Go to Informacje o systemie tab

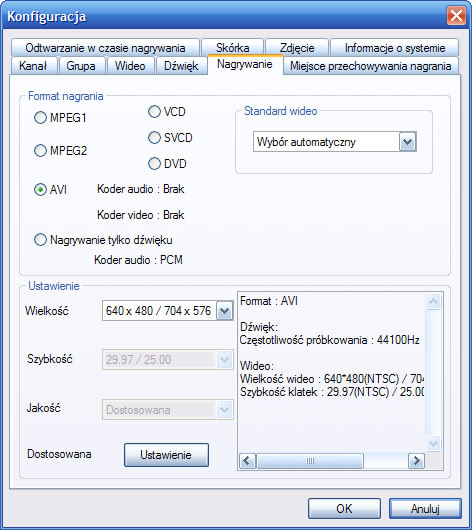[395, 48]
